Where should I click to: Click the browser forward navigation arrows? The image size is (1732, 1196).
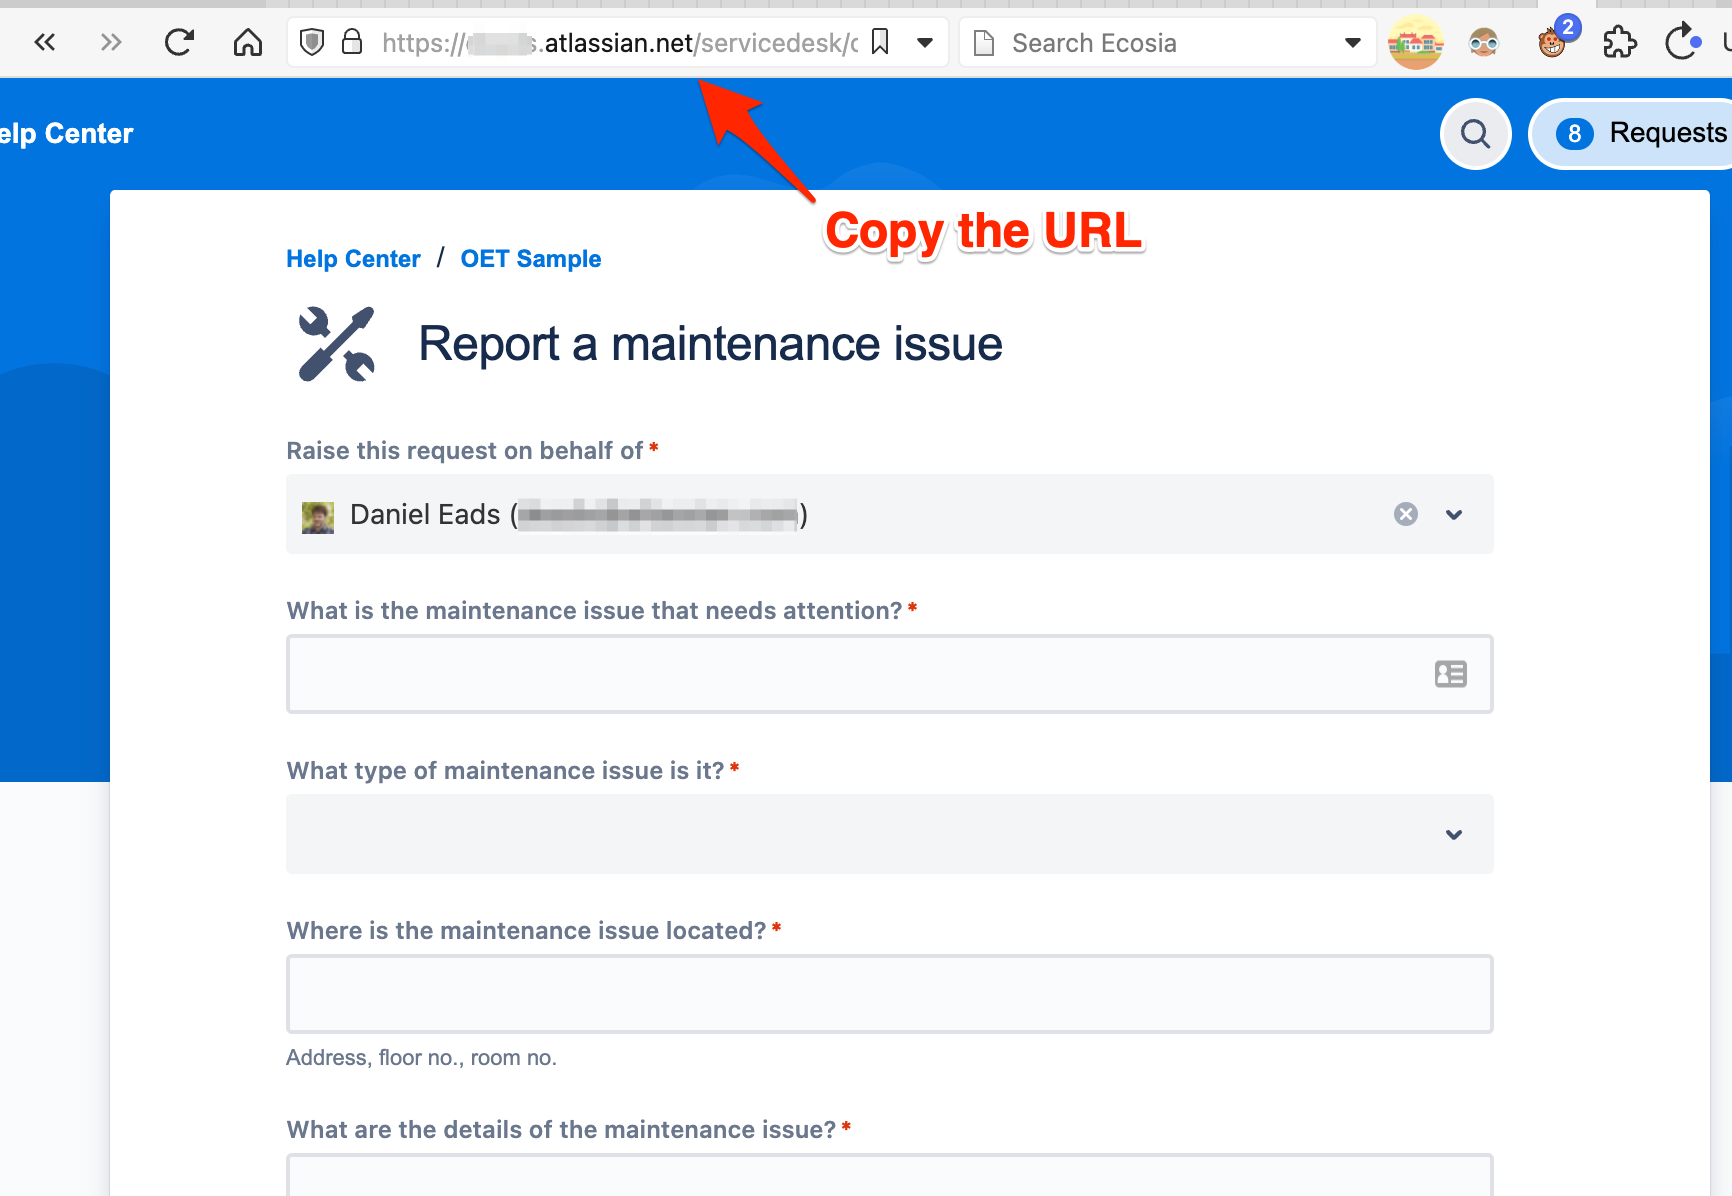pyautogui.click(x=111, y=42)
